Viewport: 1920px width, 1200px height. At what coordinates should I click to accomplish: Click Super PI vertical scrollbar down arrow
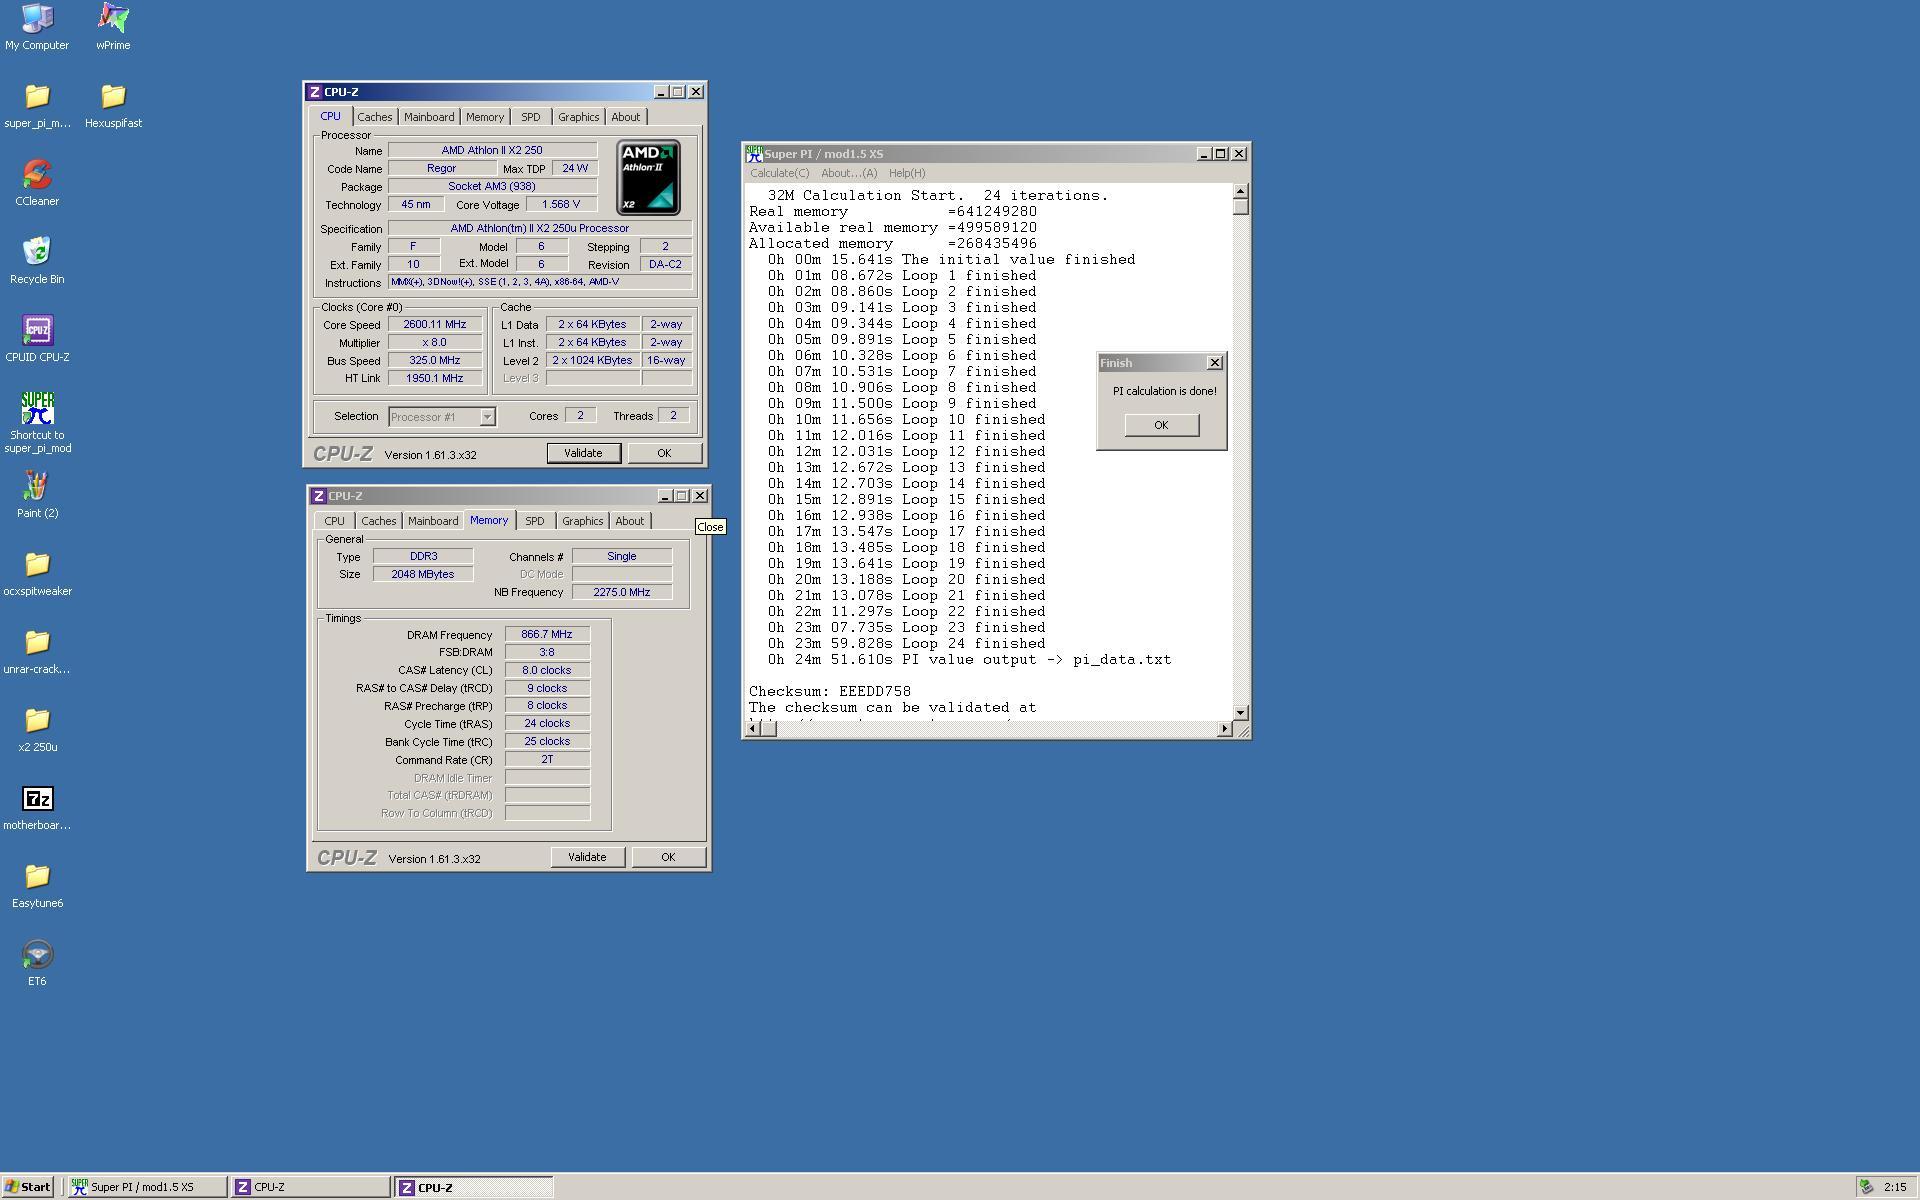coord(1241,713)
